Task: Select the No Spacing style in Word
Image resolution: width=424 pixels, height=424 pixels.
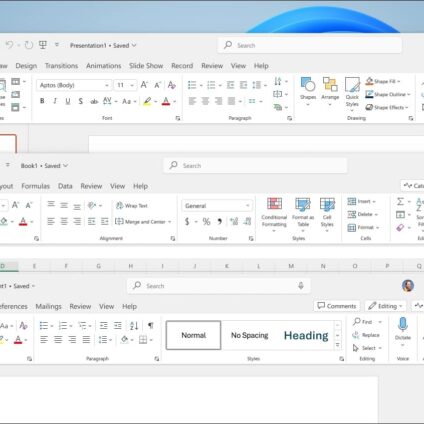Action: click(x=250, y=335)
